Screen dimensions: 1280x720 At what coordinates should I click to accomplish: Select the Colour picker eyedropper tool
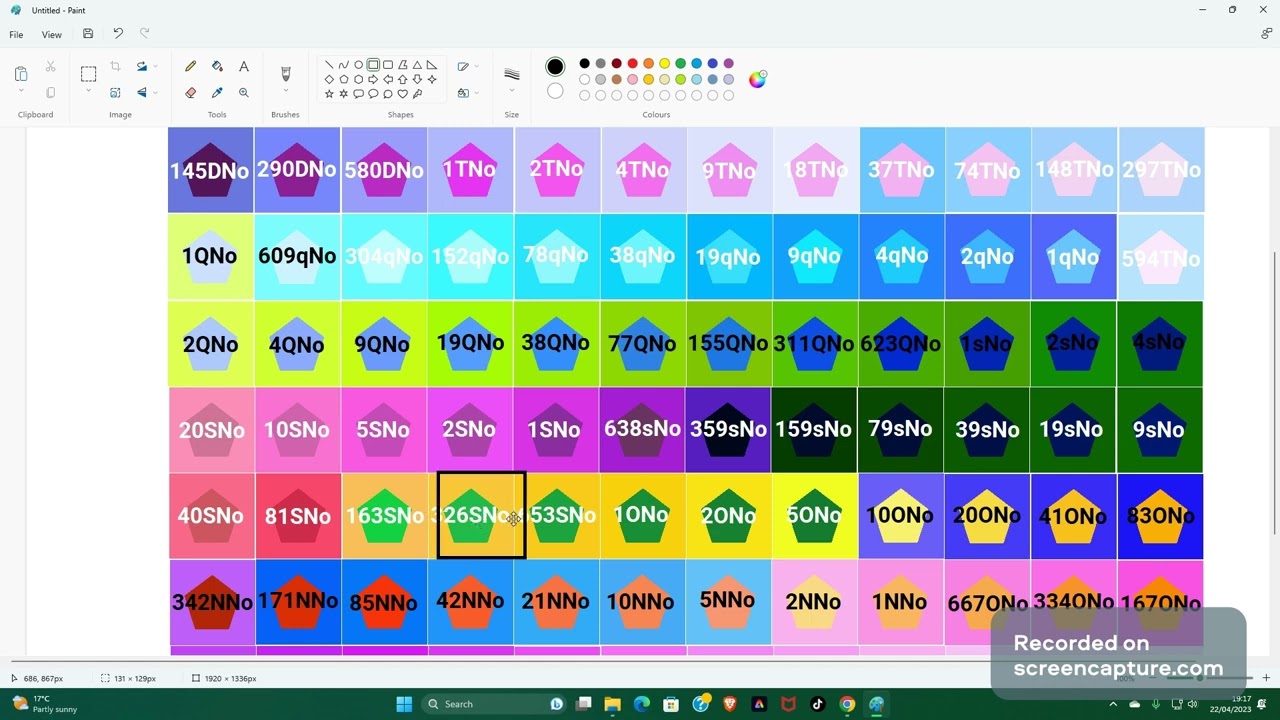[x=217, y=93]
